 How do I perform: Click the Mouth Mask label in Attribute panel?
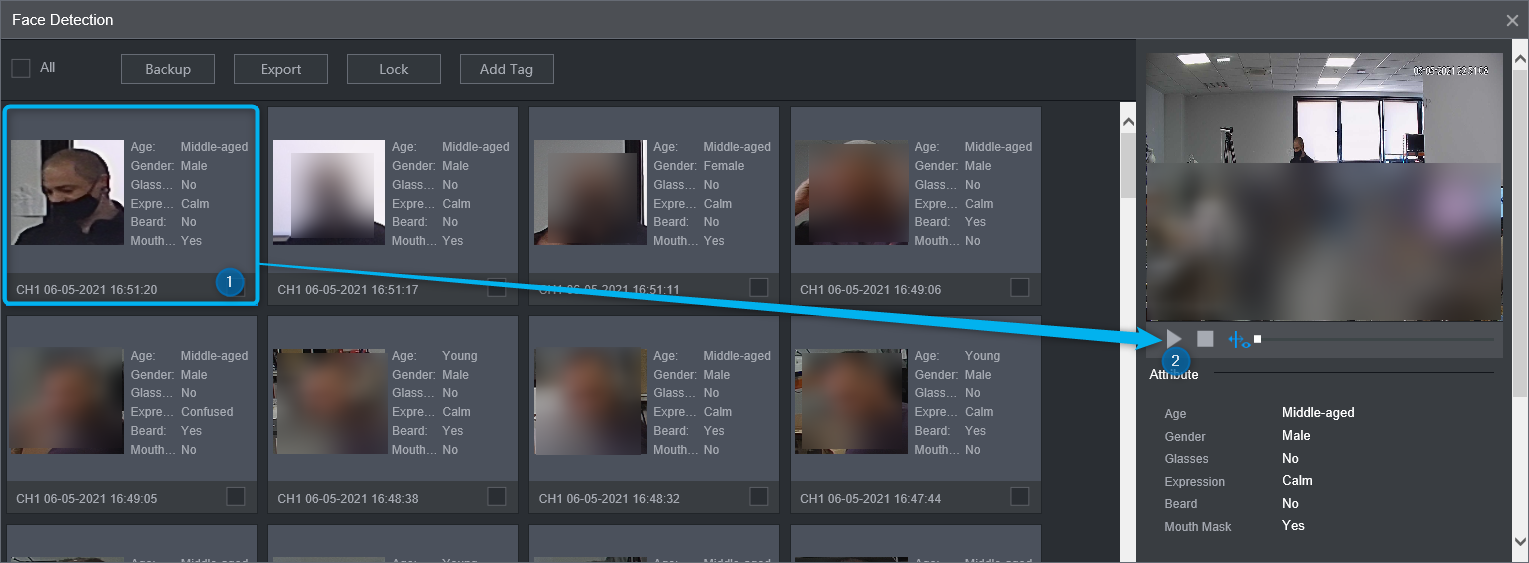[1198, 527]
